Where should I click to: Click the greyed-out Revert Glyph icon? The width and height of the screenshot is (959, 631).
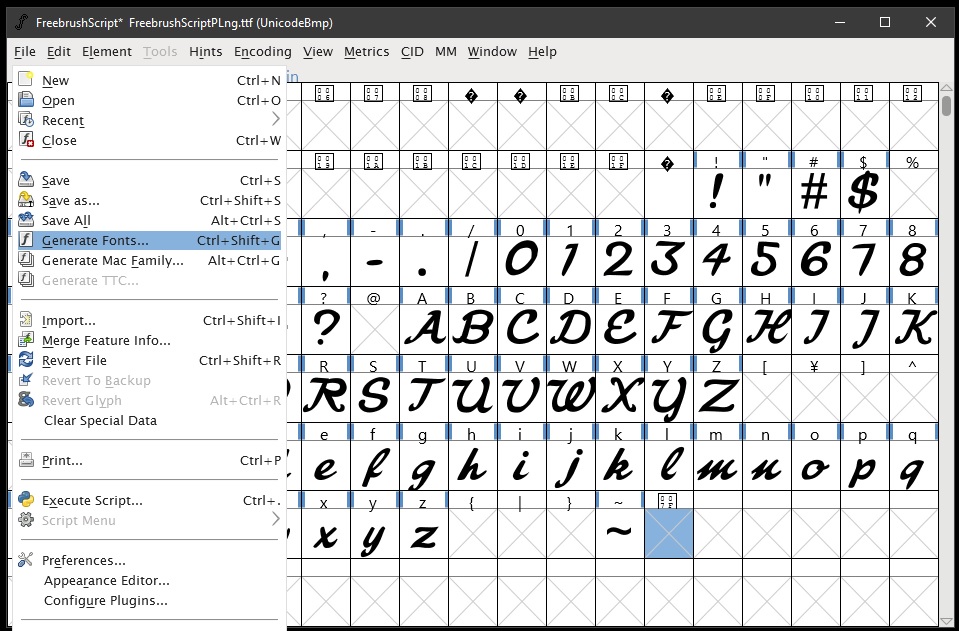[x=26, y=400]
